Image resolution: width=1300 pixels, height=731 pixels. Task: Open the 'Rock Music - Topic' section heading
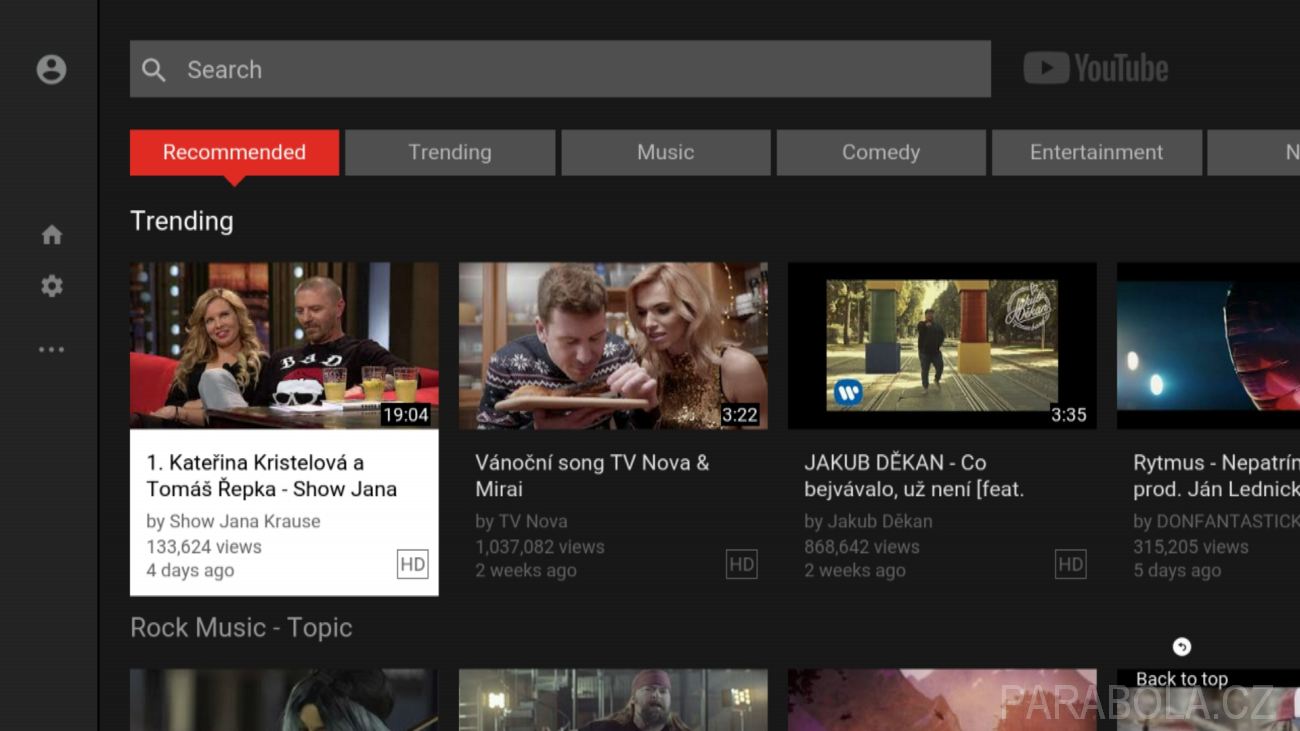click(x=241, y=627)
